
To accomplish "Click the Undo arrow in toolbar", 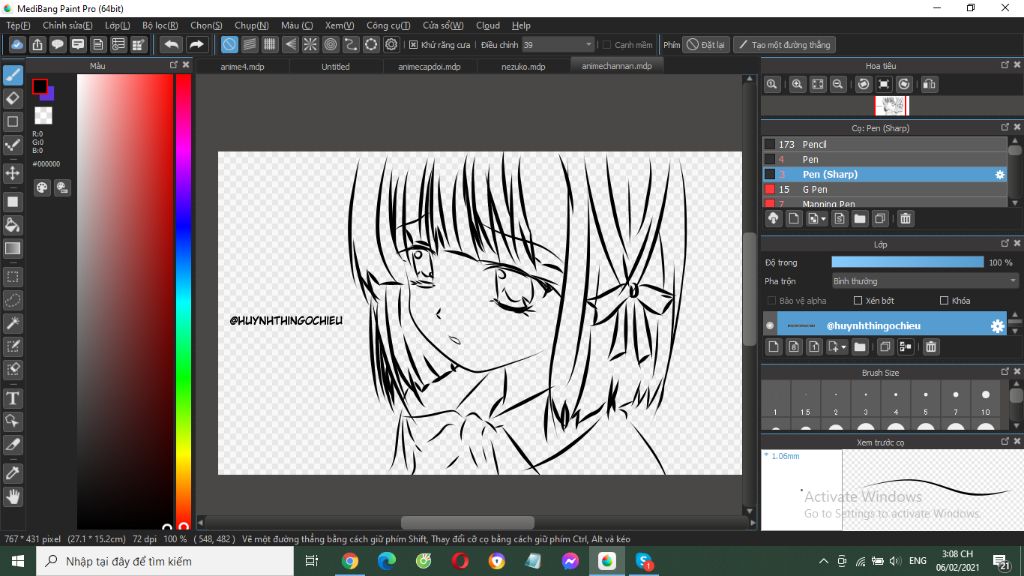I will (171, 44).
